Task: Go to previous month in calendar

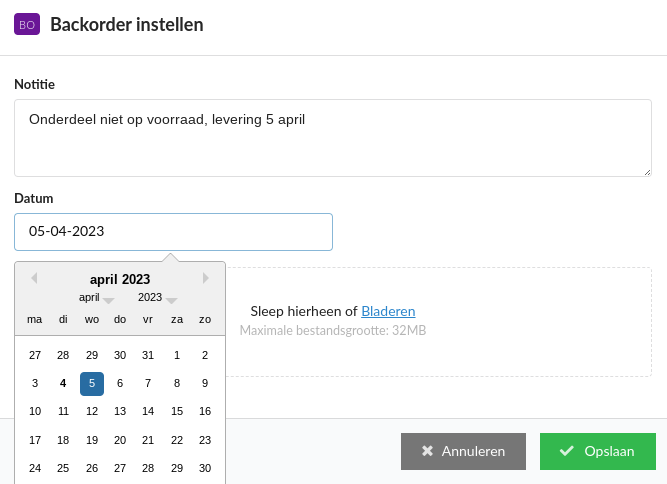Action: point(34,278)
